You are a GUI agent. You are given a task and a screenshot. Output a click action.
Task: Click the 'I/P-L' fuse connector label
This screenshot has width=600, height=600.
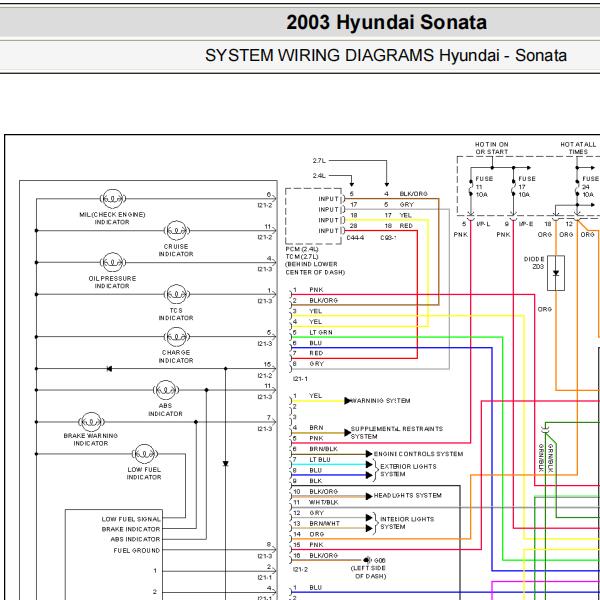[483, 224]
